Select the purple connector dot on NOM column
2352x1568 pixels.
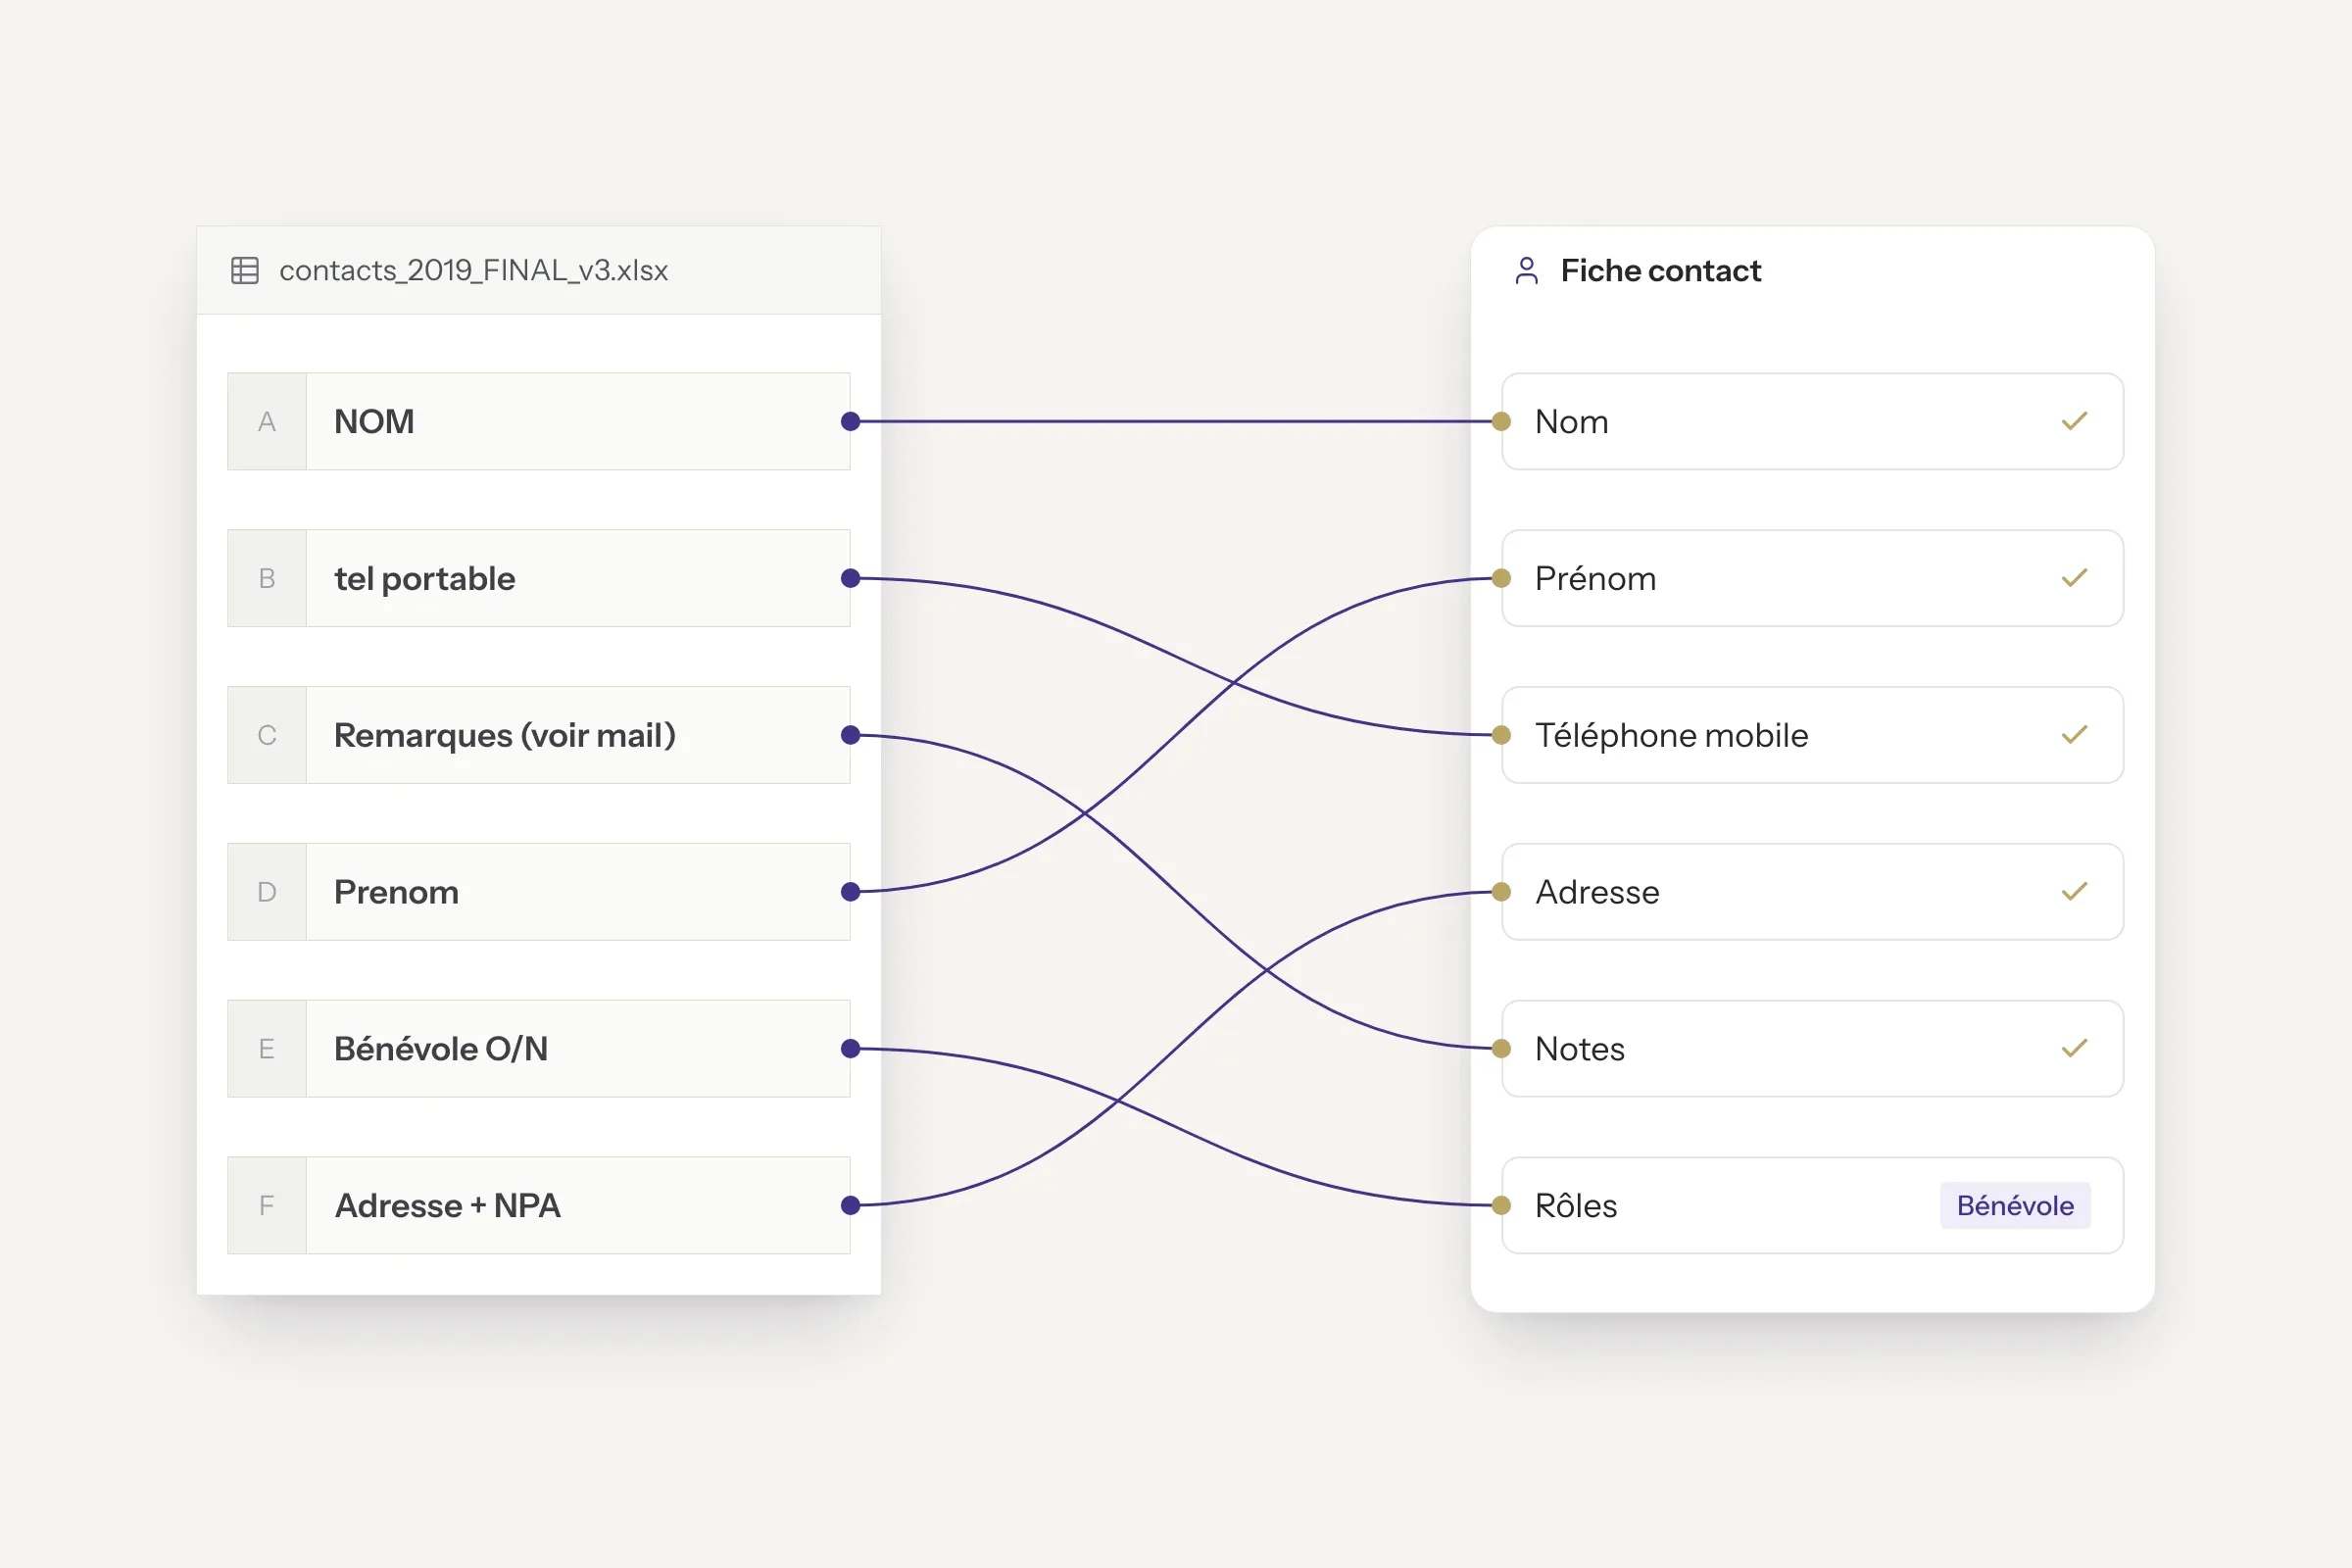pos(850,421)
